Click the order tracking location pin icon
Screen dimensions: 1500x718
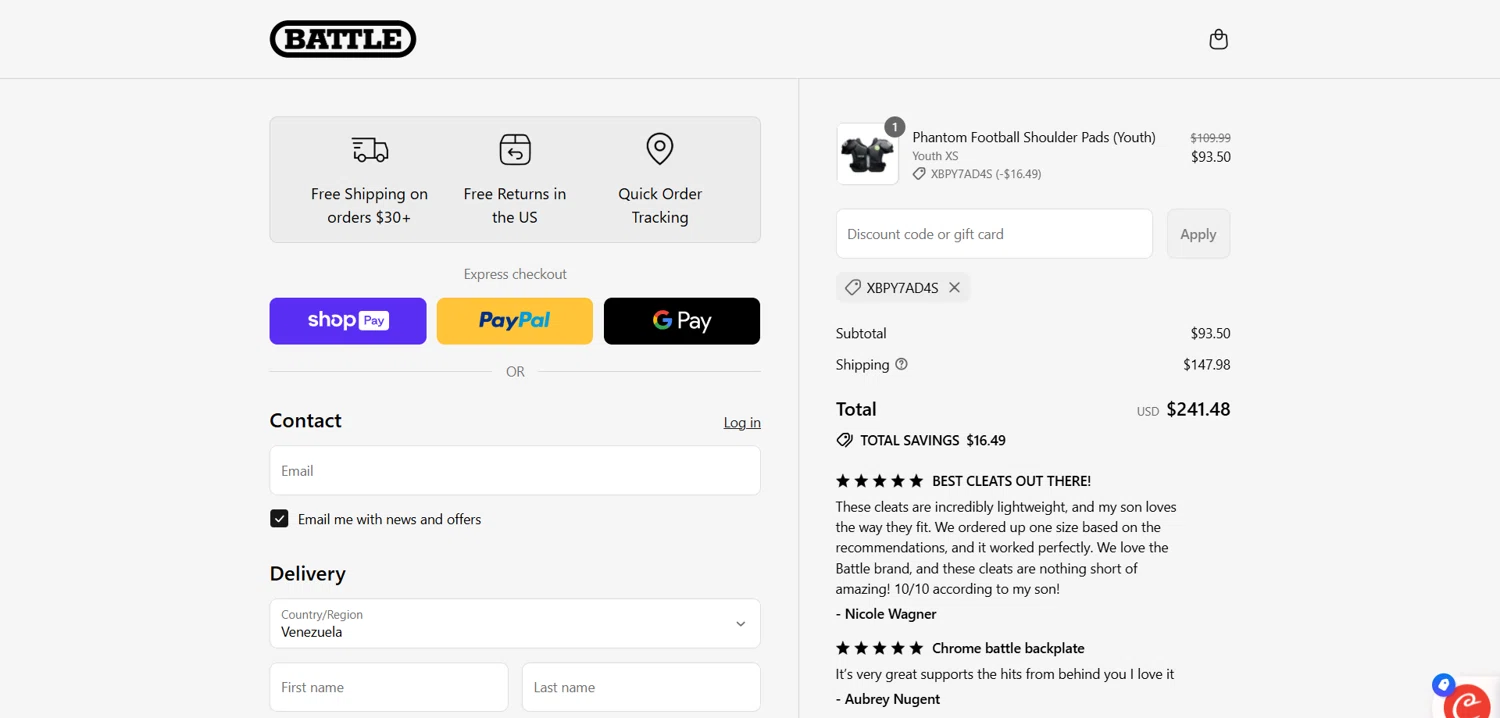(660, 149)
